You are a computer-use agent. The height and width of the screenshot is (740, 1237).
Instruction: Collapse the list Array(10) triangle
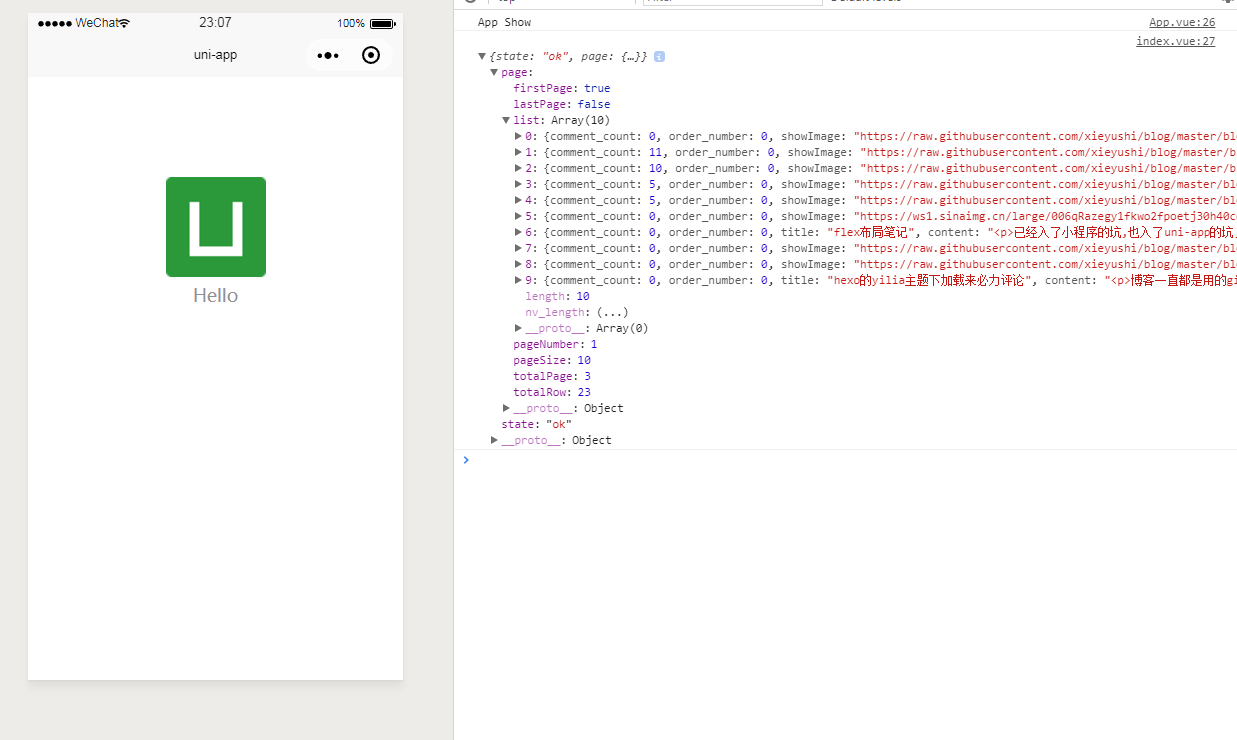[x=506, y=121]
